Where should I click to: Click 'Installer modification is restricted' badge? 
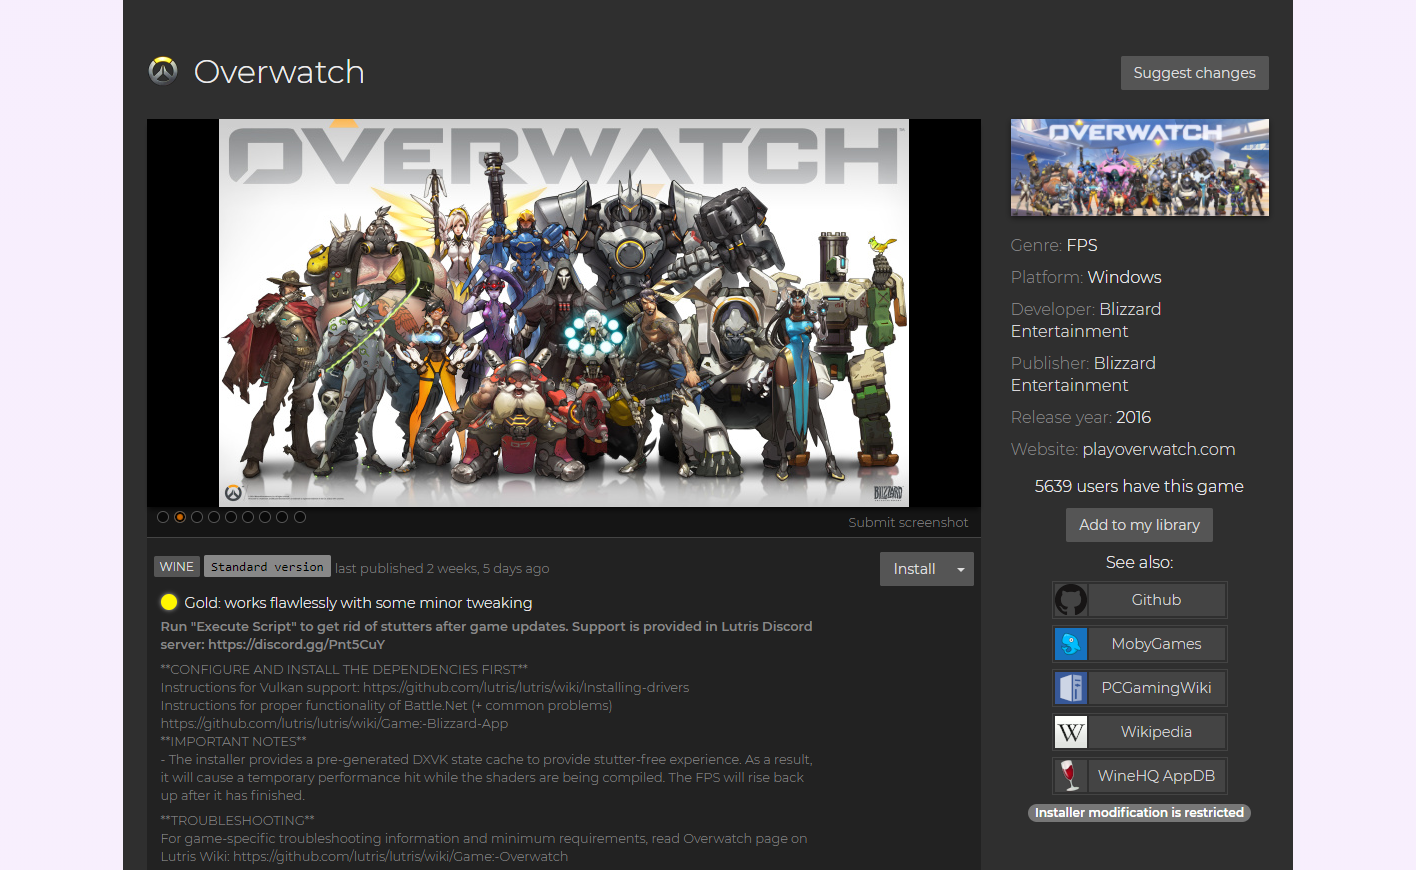tap(1139, 813)
